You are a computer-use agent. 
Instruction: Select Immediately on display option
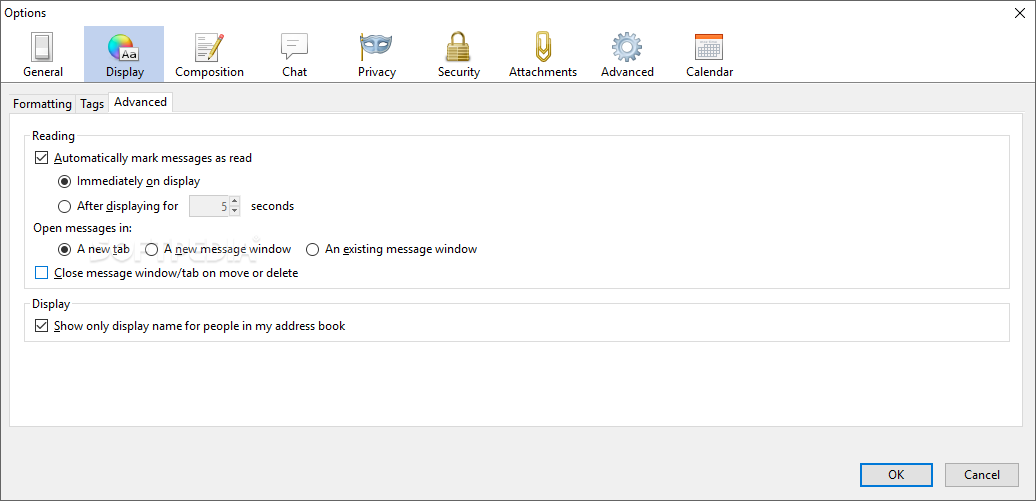[x=64, y=180]
